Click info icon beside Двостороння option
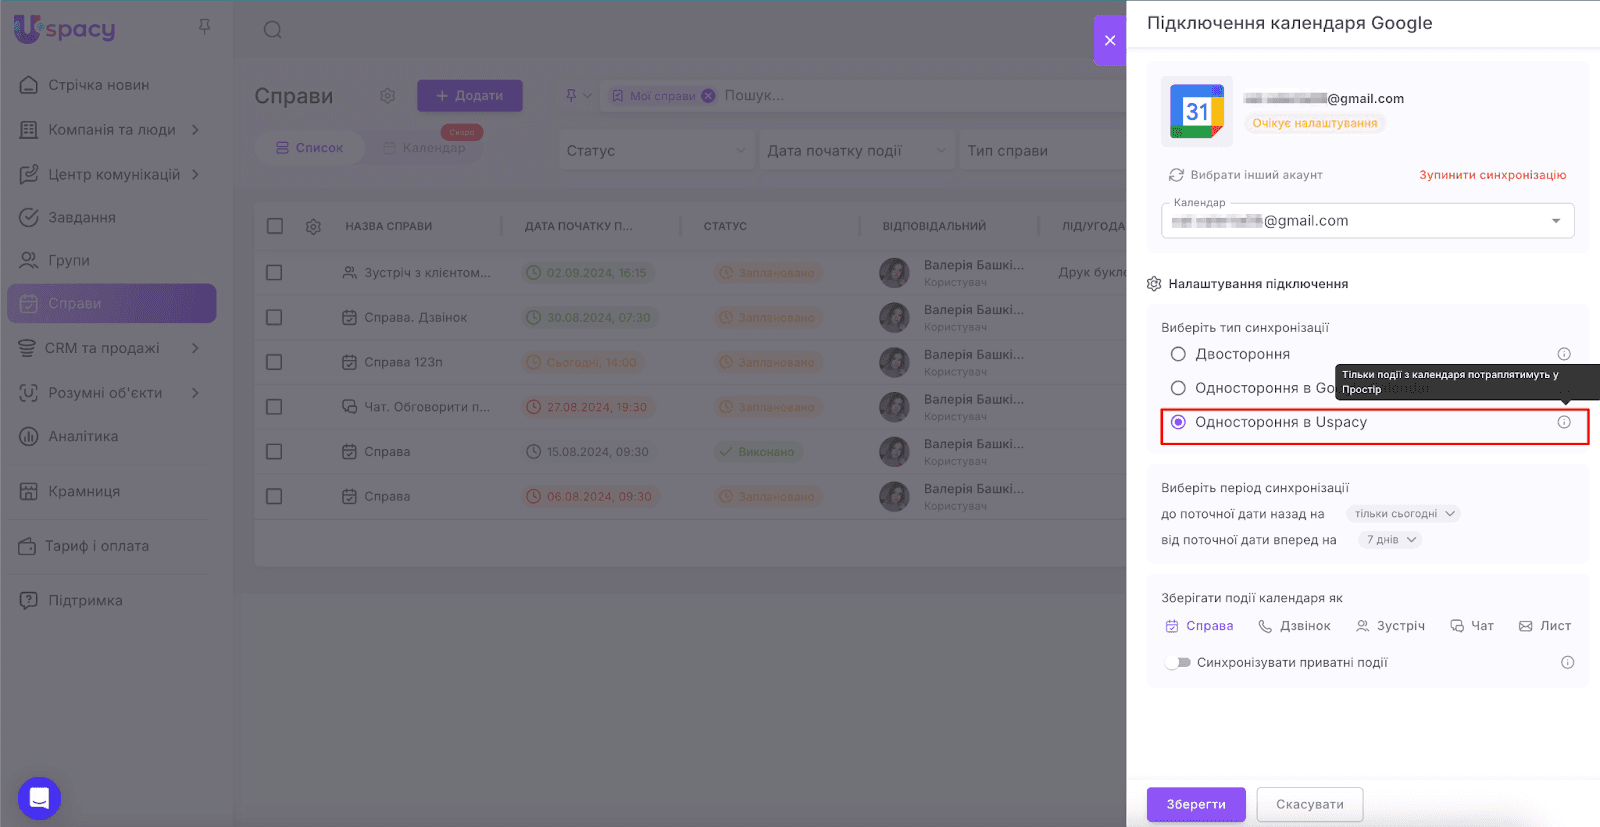This screenshot has height=827, width=1600. pos(1564,354)
